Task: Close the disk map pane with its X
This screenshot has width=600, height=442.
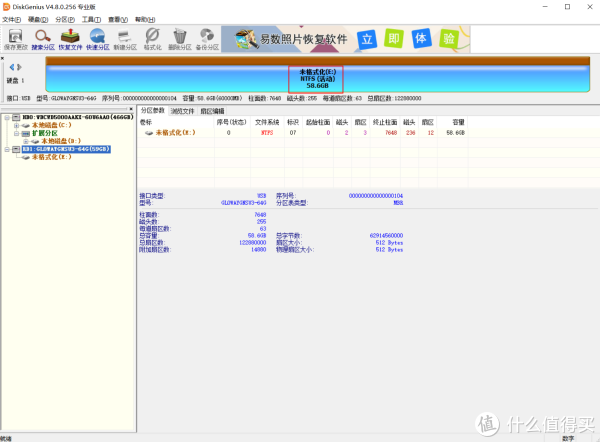Action: (x=2, y=59)
